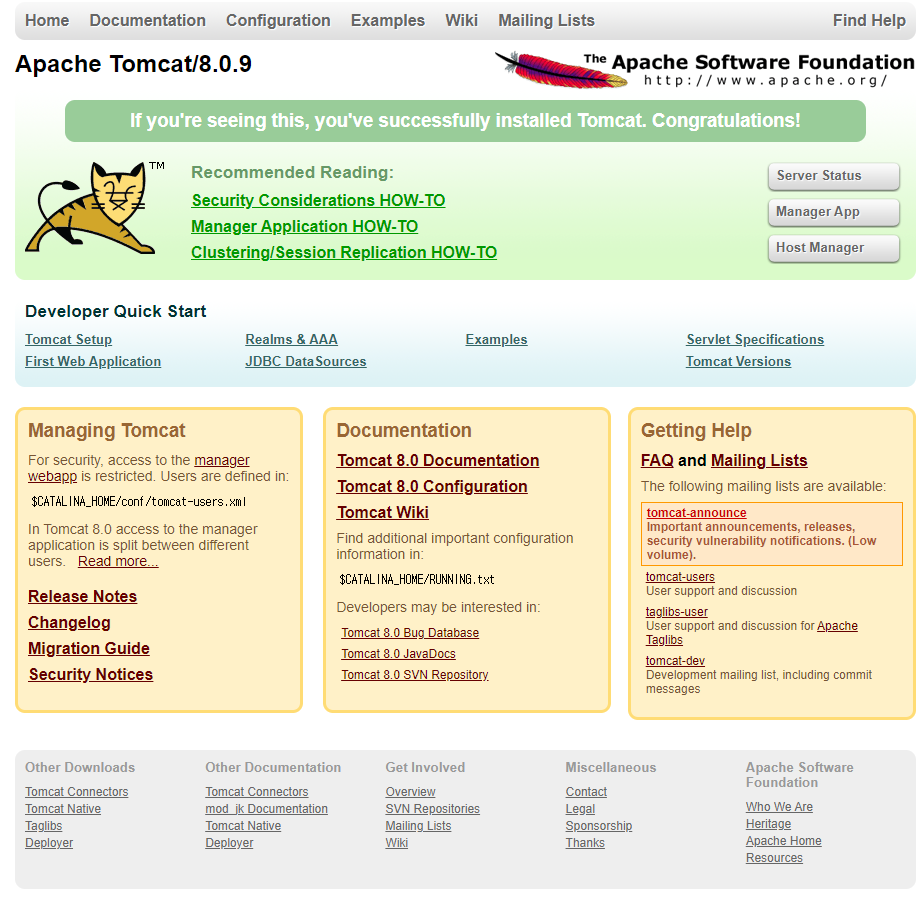
Task: Open Security Considerations HOW-TO link
Action: point(318,201)
